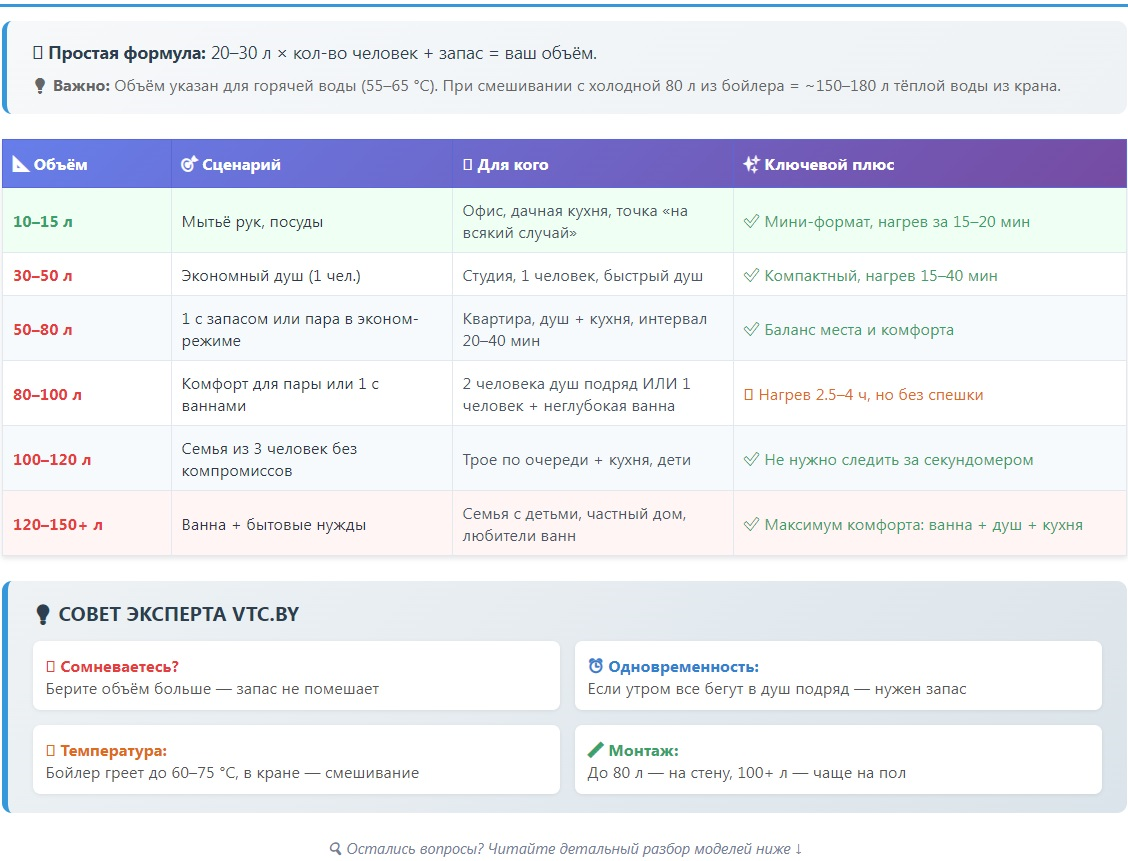
Task: Click the sparkle icon beside Ключевой плюс
Action: [751, 165]
